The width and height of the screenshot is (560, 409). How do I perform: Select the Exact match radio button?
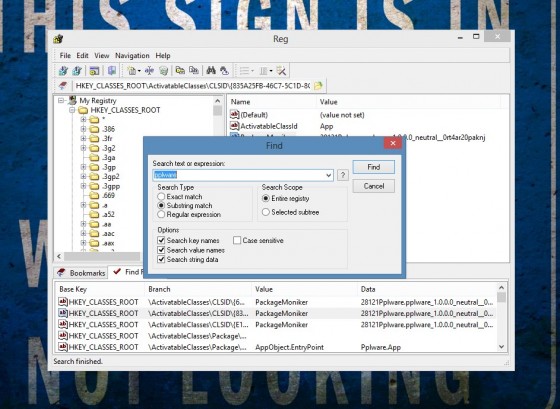coord(161,196)
